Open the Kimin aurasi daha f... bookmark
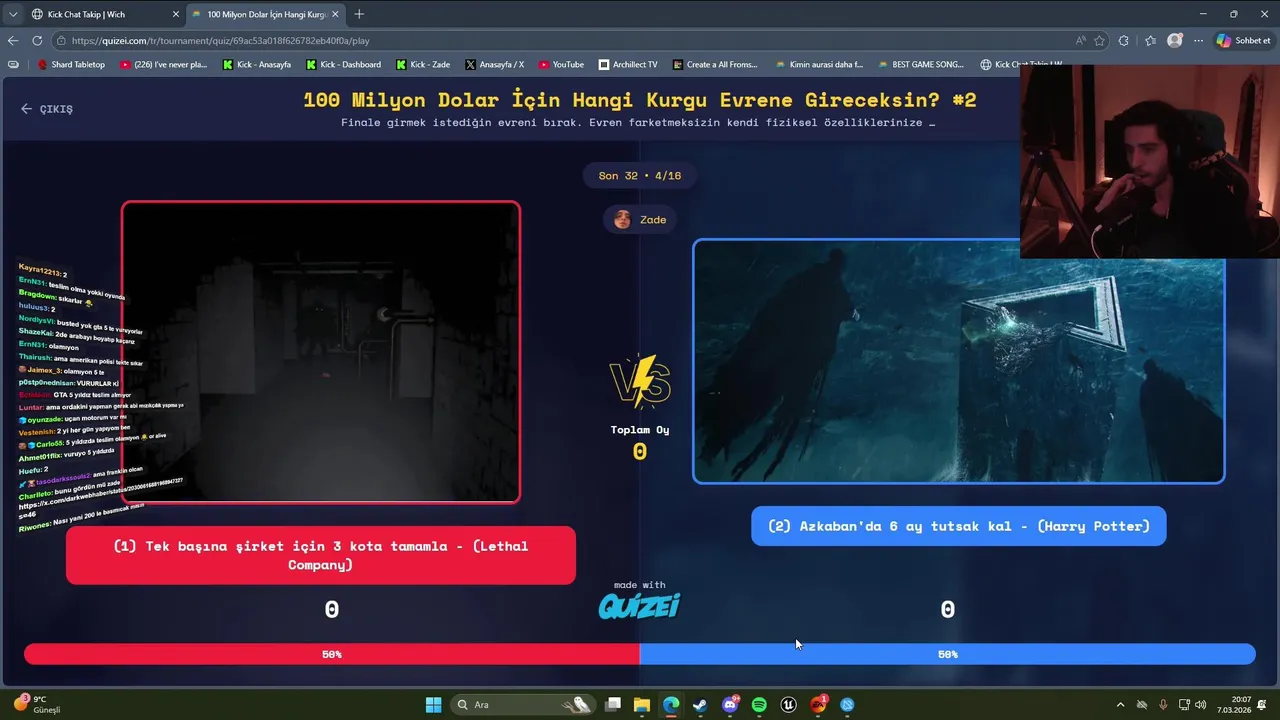Image resolution: width=1280 pixels, height=720 pixels. (820, 64)
